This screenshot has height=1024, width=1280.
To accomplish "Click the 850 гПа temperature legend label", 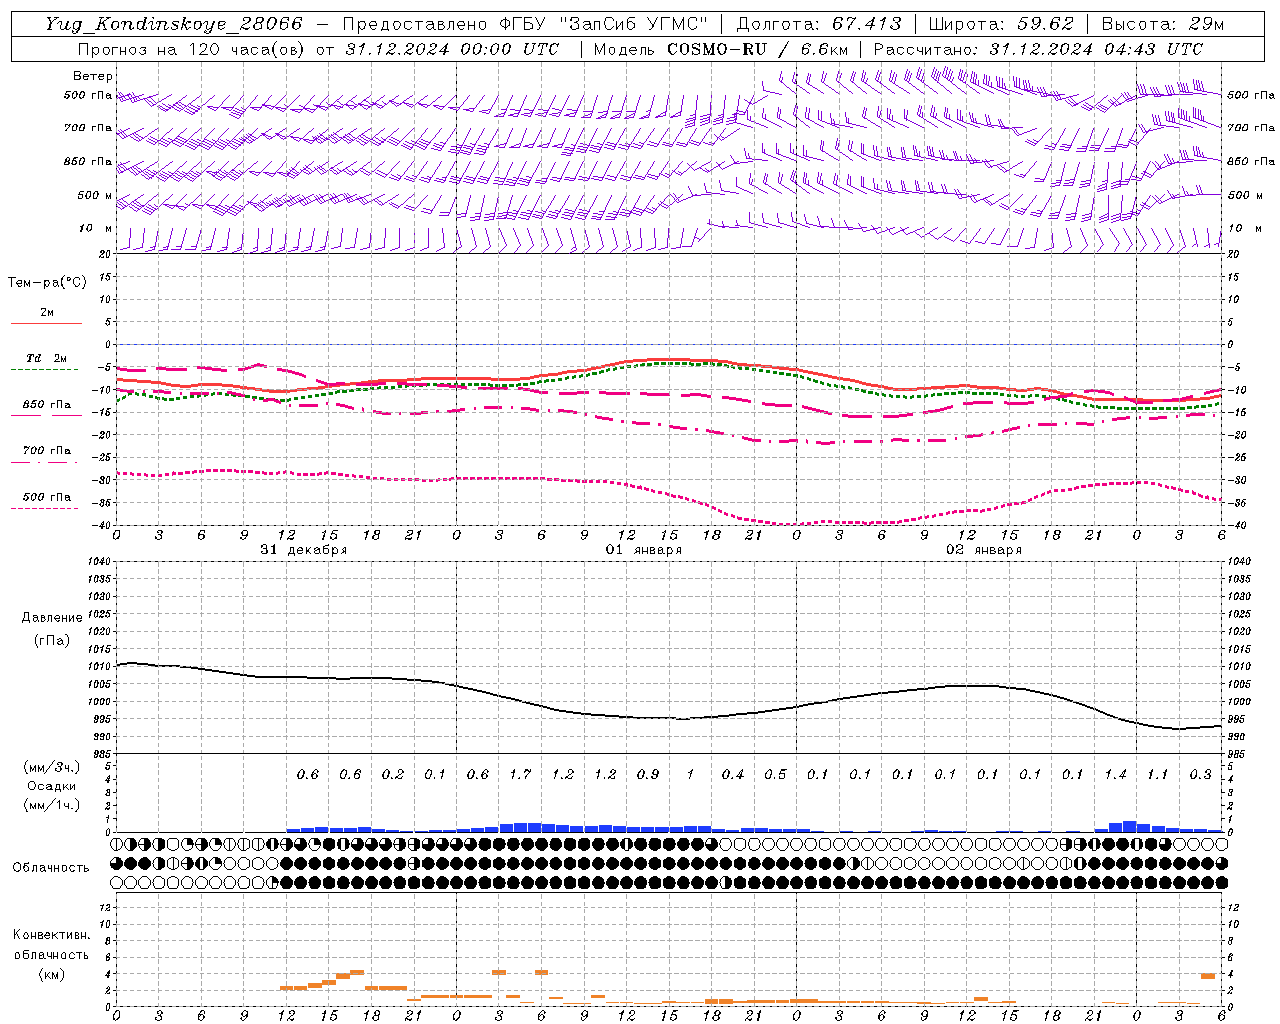I will coord(47,405).
